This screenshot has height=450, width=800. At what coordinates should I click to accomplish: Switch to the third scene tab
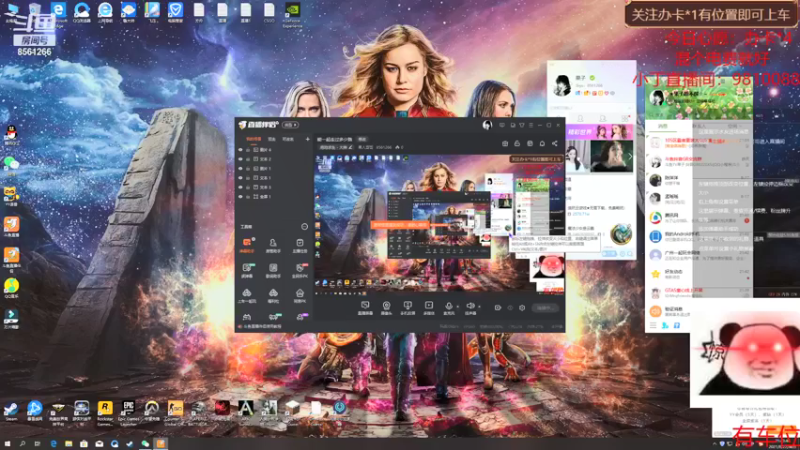tap(288, 139)
